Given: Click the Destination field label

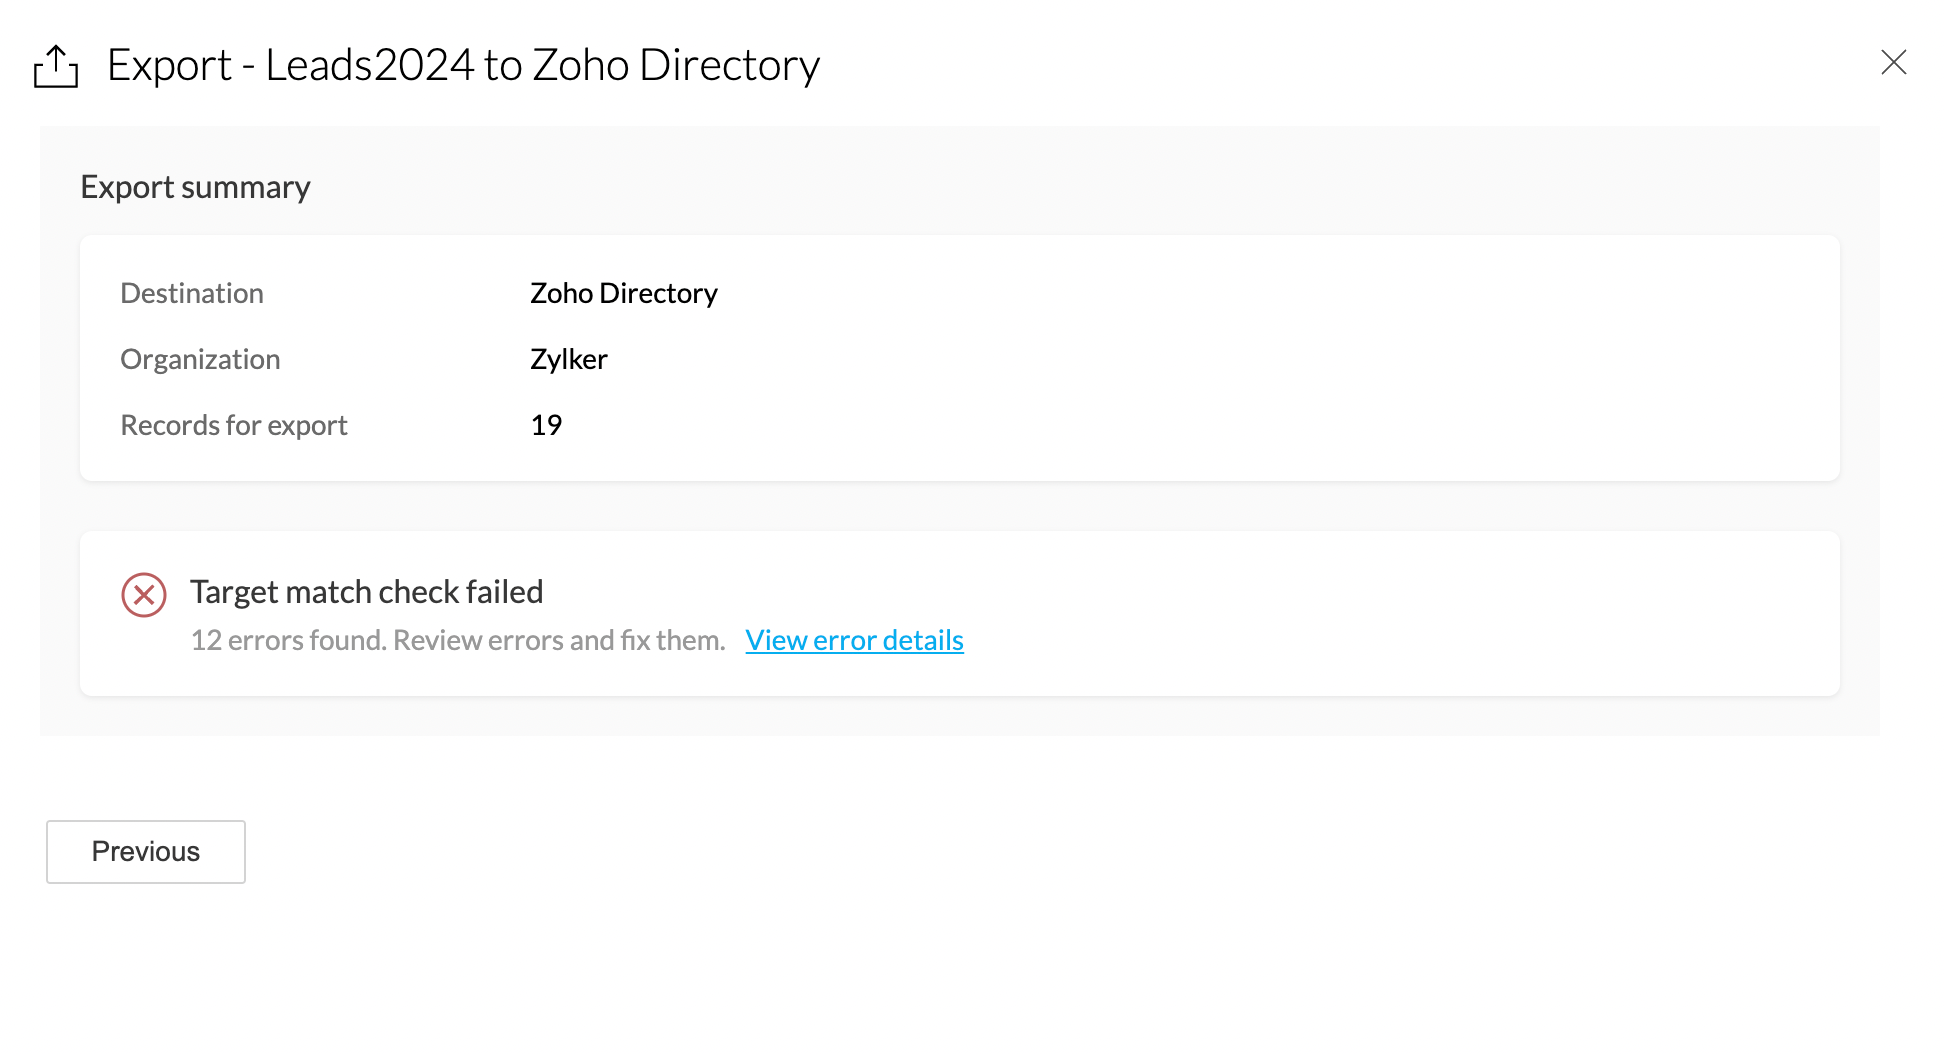Looking at the screenshot, I should coord(192,293).
